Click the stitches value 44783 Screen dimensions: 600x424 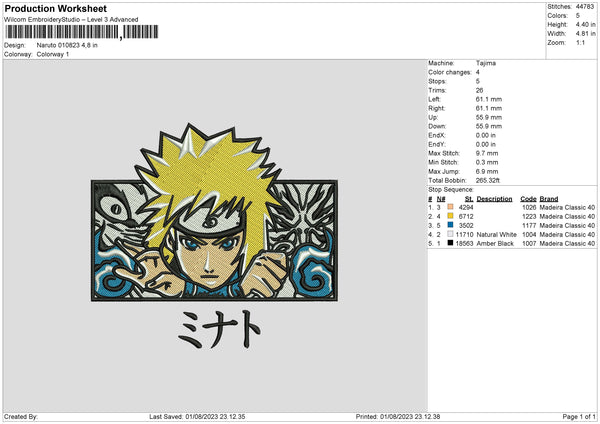(585, 7)
